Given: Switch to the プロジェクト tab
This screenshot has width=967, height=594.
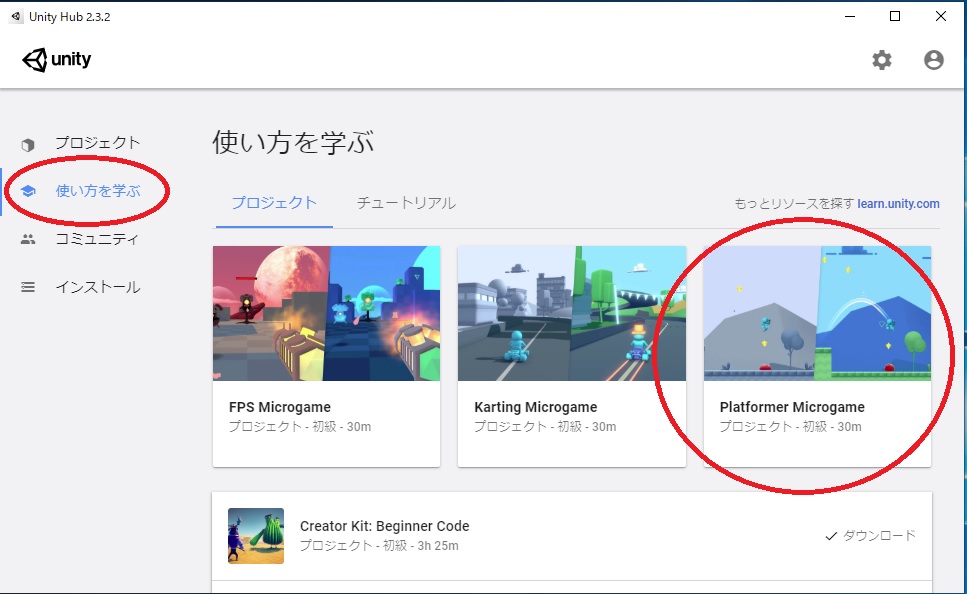Looking at the screenshot, I should pos(274,203).
